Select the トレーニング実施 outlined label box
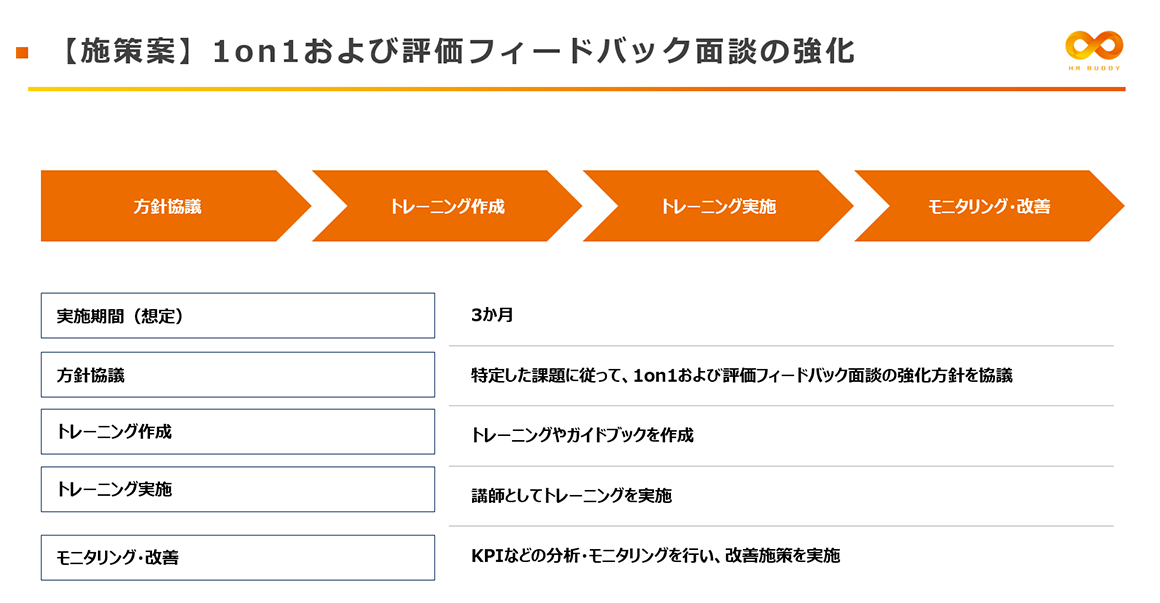The width and height of the screenshot is (1160, 603). tap(238, 489)
